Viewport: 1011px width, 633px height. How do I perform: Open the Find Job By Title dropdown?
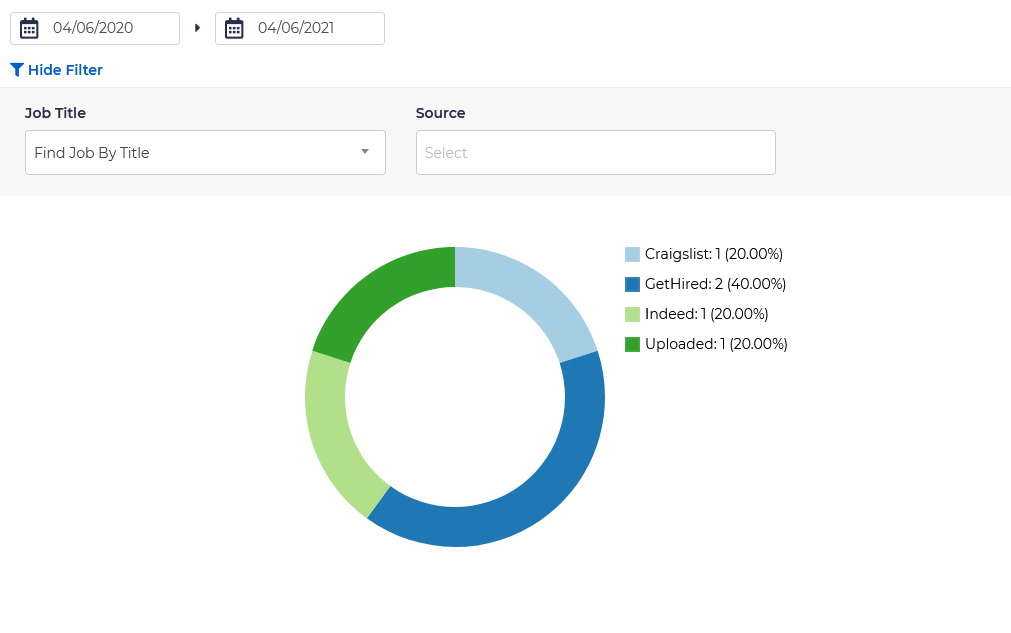coord(190,153)
